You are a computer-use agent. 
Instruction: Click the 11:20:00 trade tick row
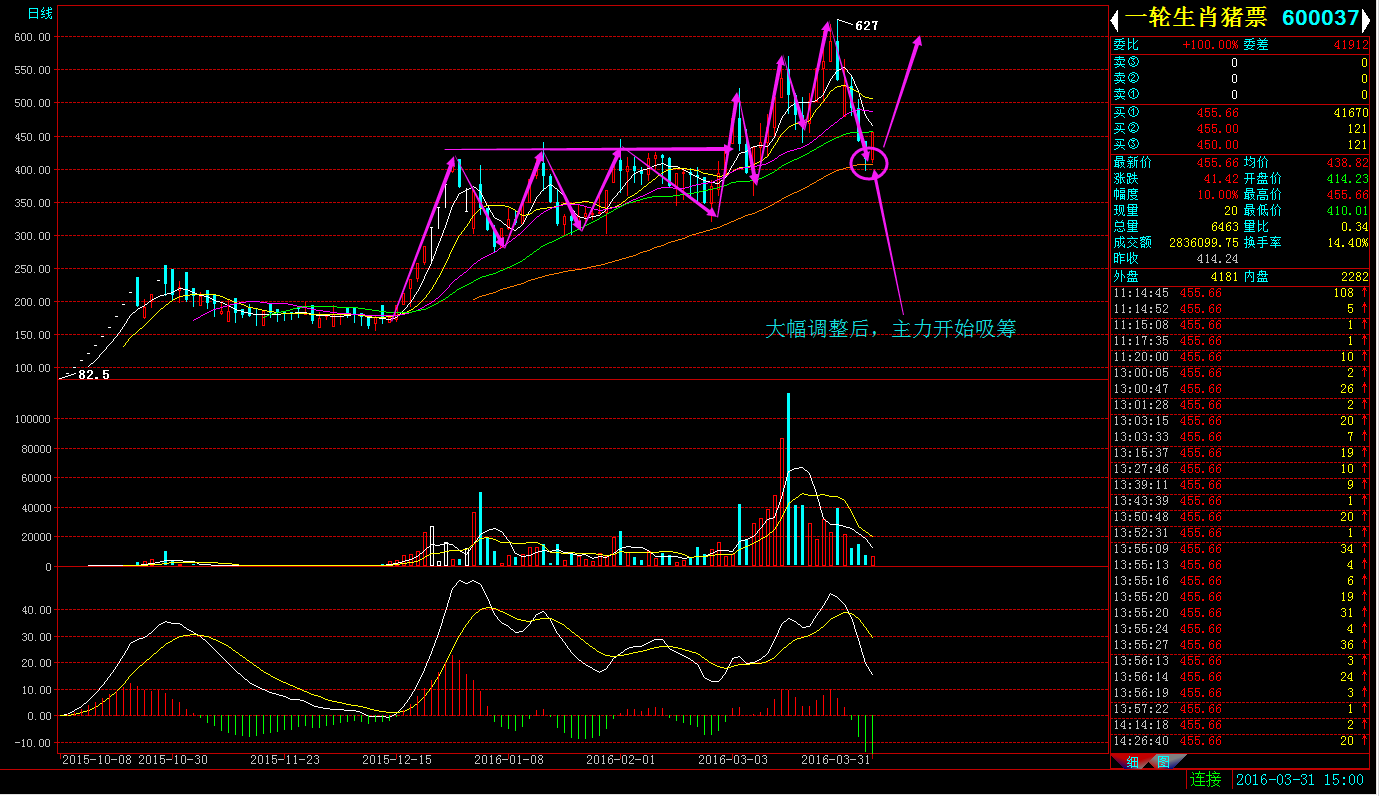(x=1240, y=357)
